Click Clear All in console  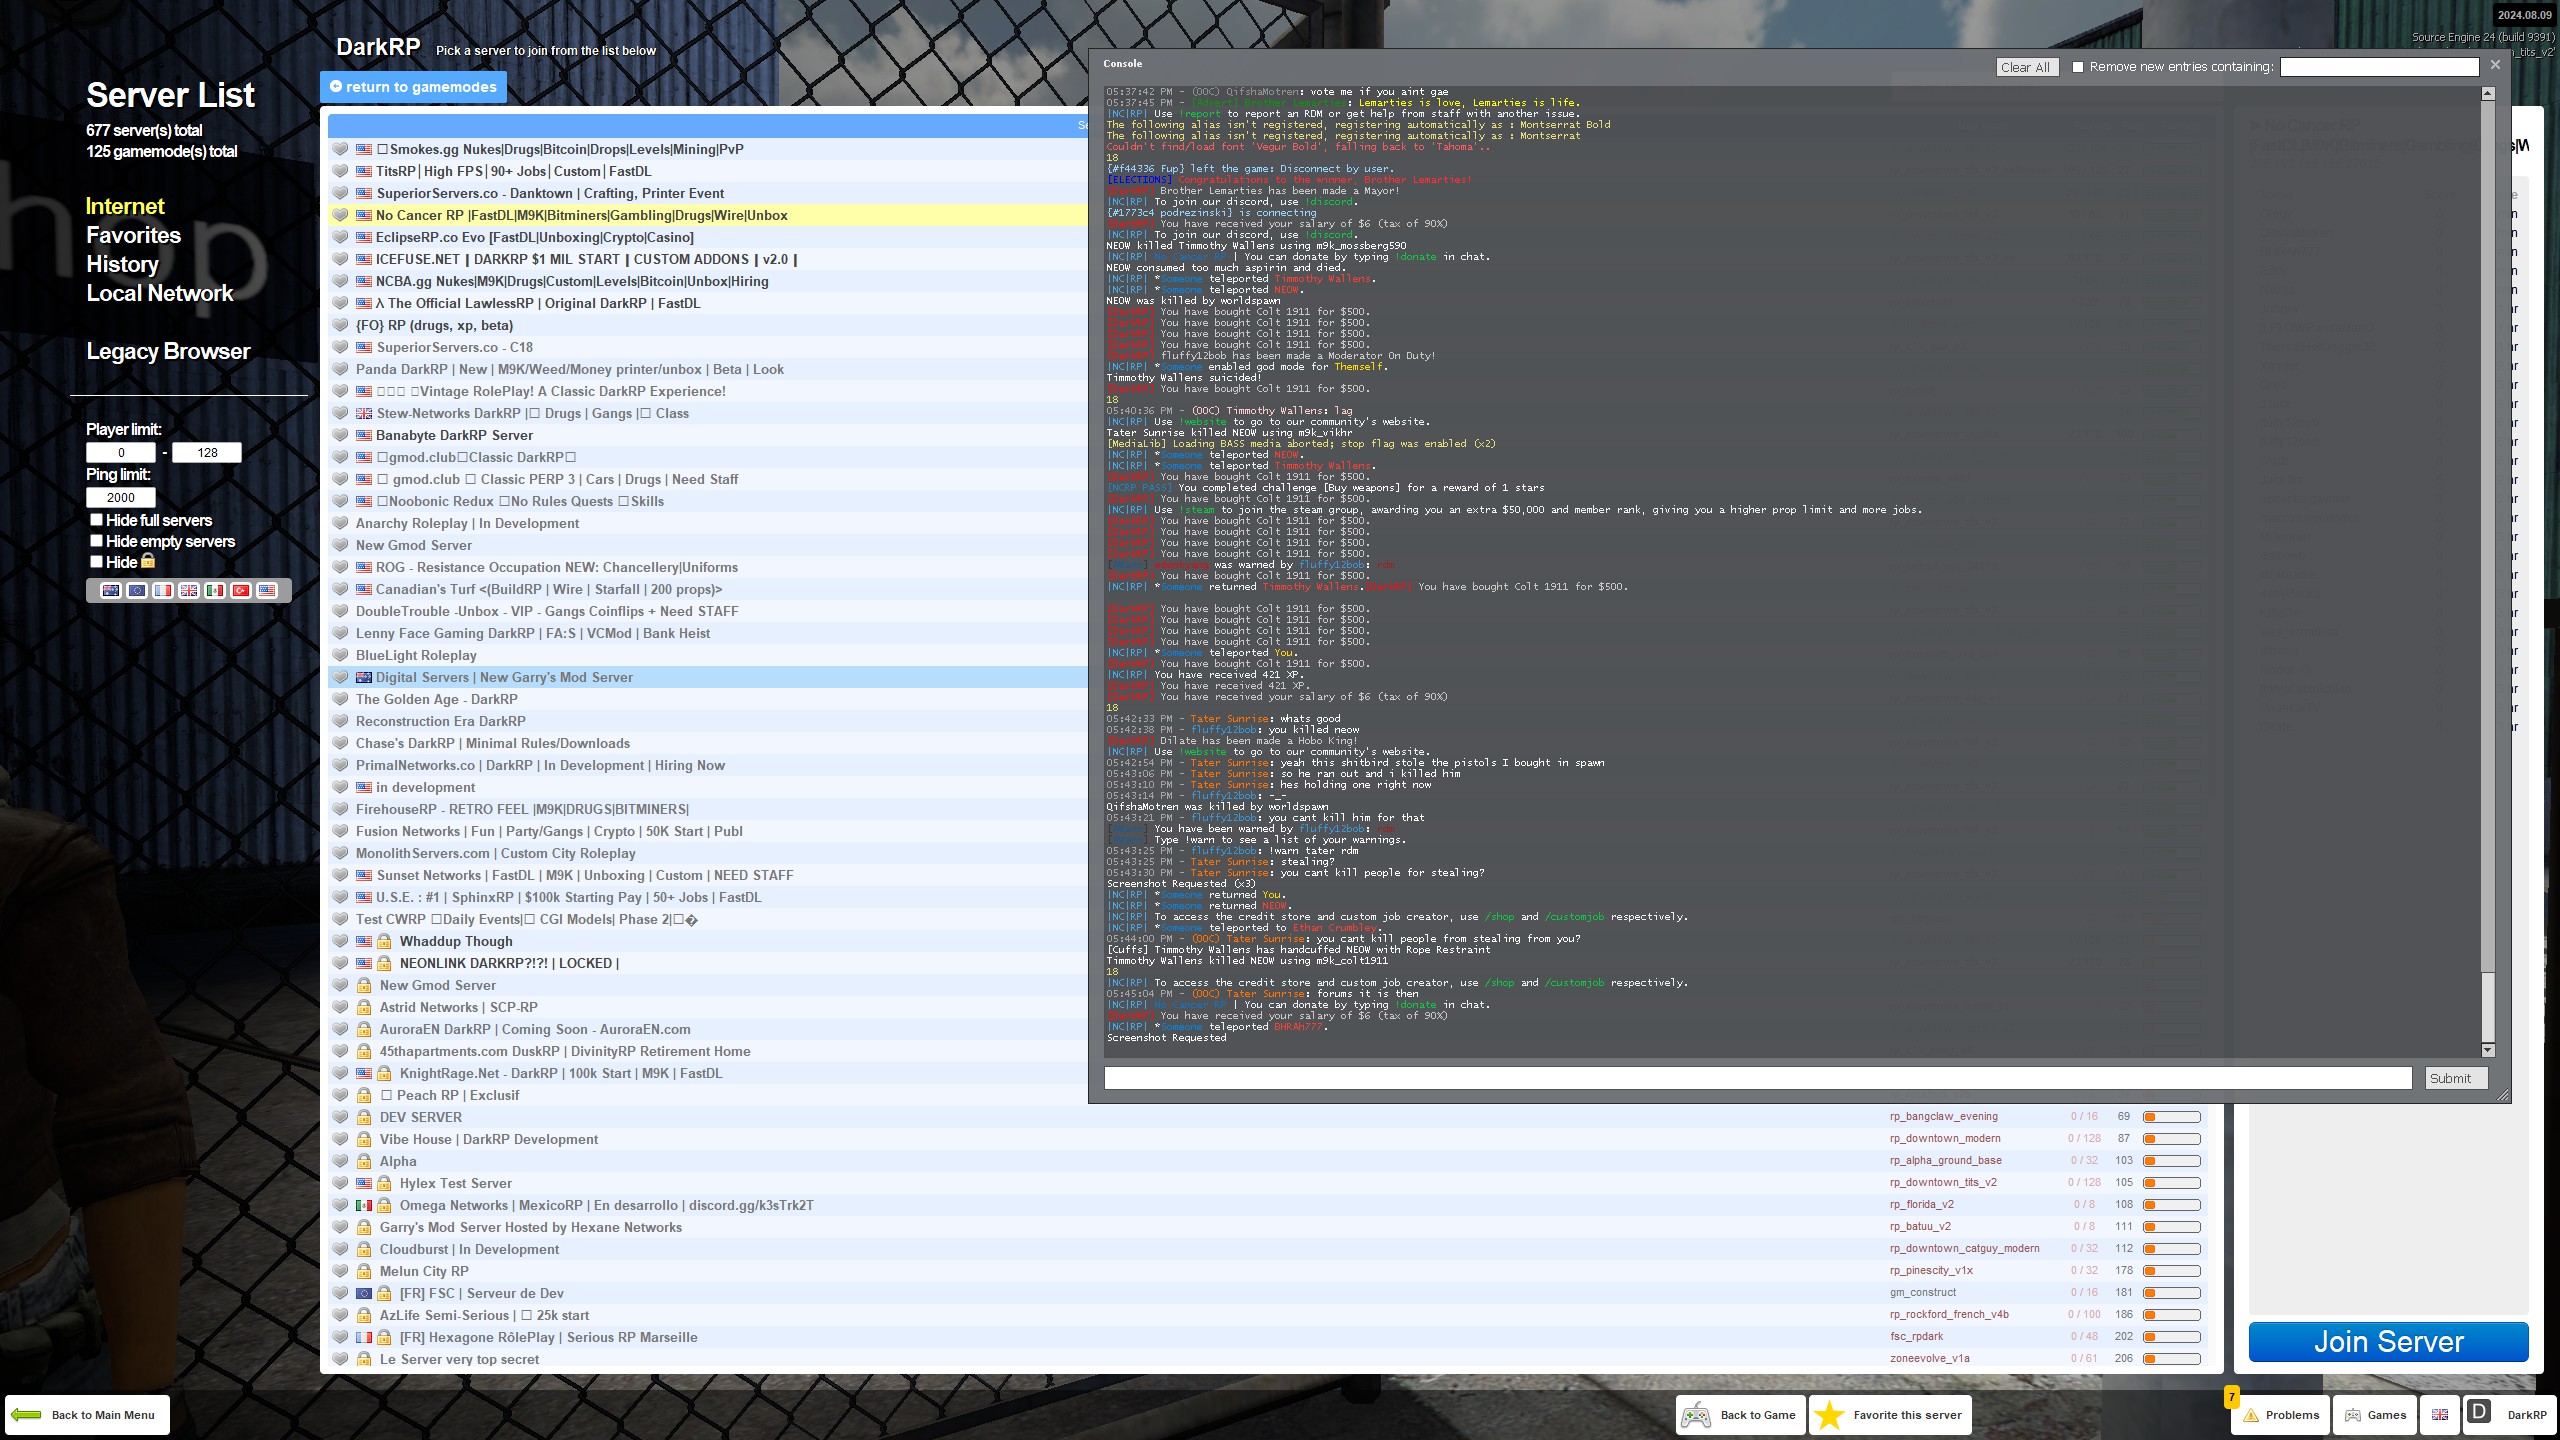[2026, 67]
